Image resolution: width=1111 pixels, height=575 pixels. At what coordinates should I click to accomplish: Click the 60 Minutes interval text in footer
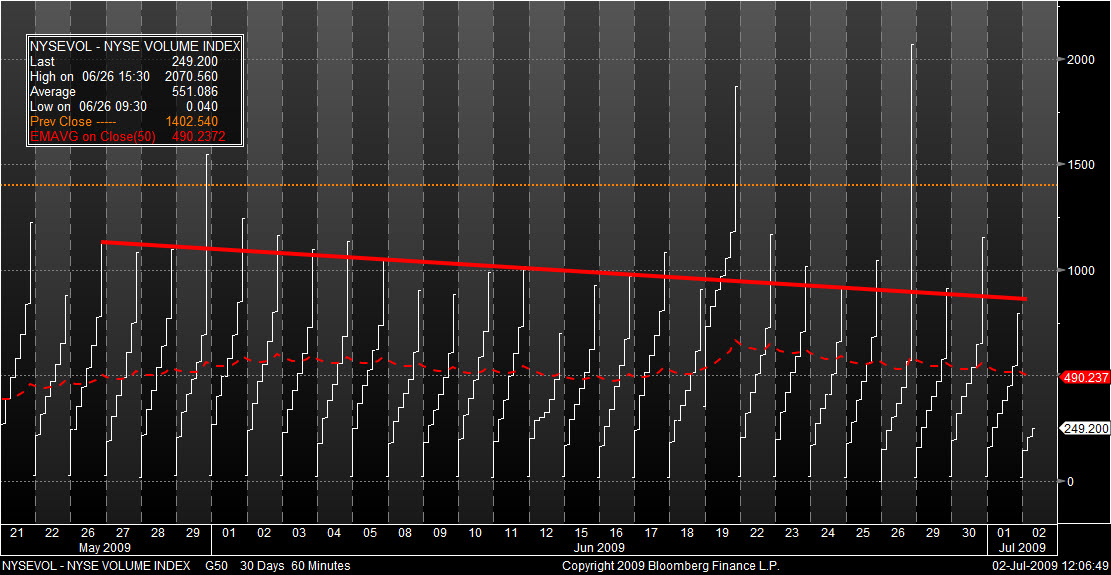pos(319,566)
